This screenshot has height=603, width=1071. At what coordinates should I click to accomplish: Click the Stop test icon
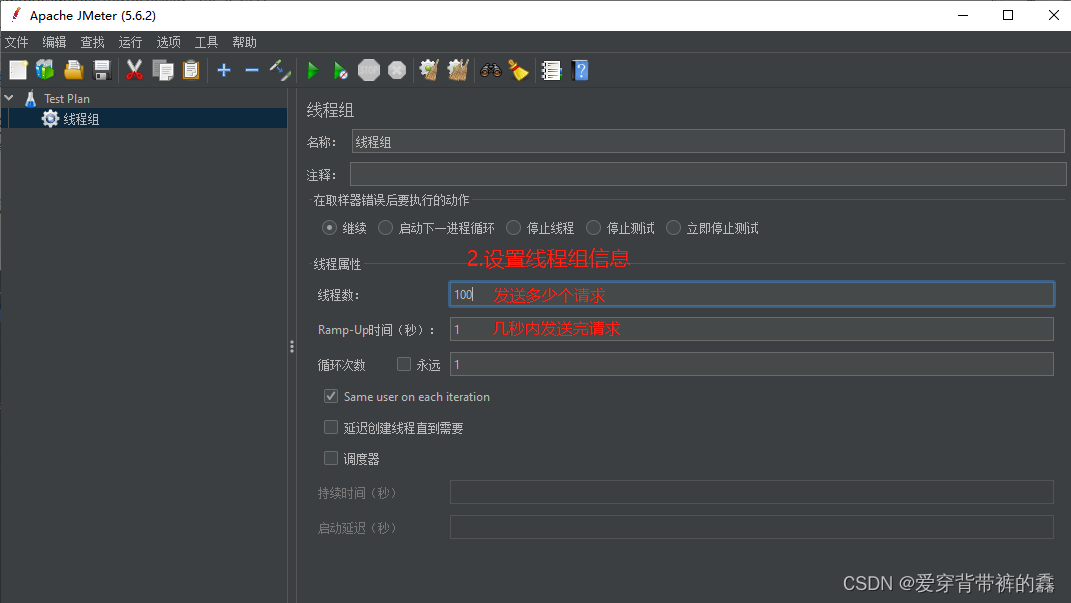(369, 70)
